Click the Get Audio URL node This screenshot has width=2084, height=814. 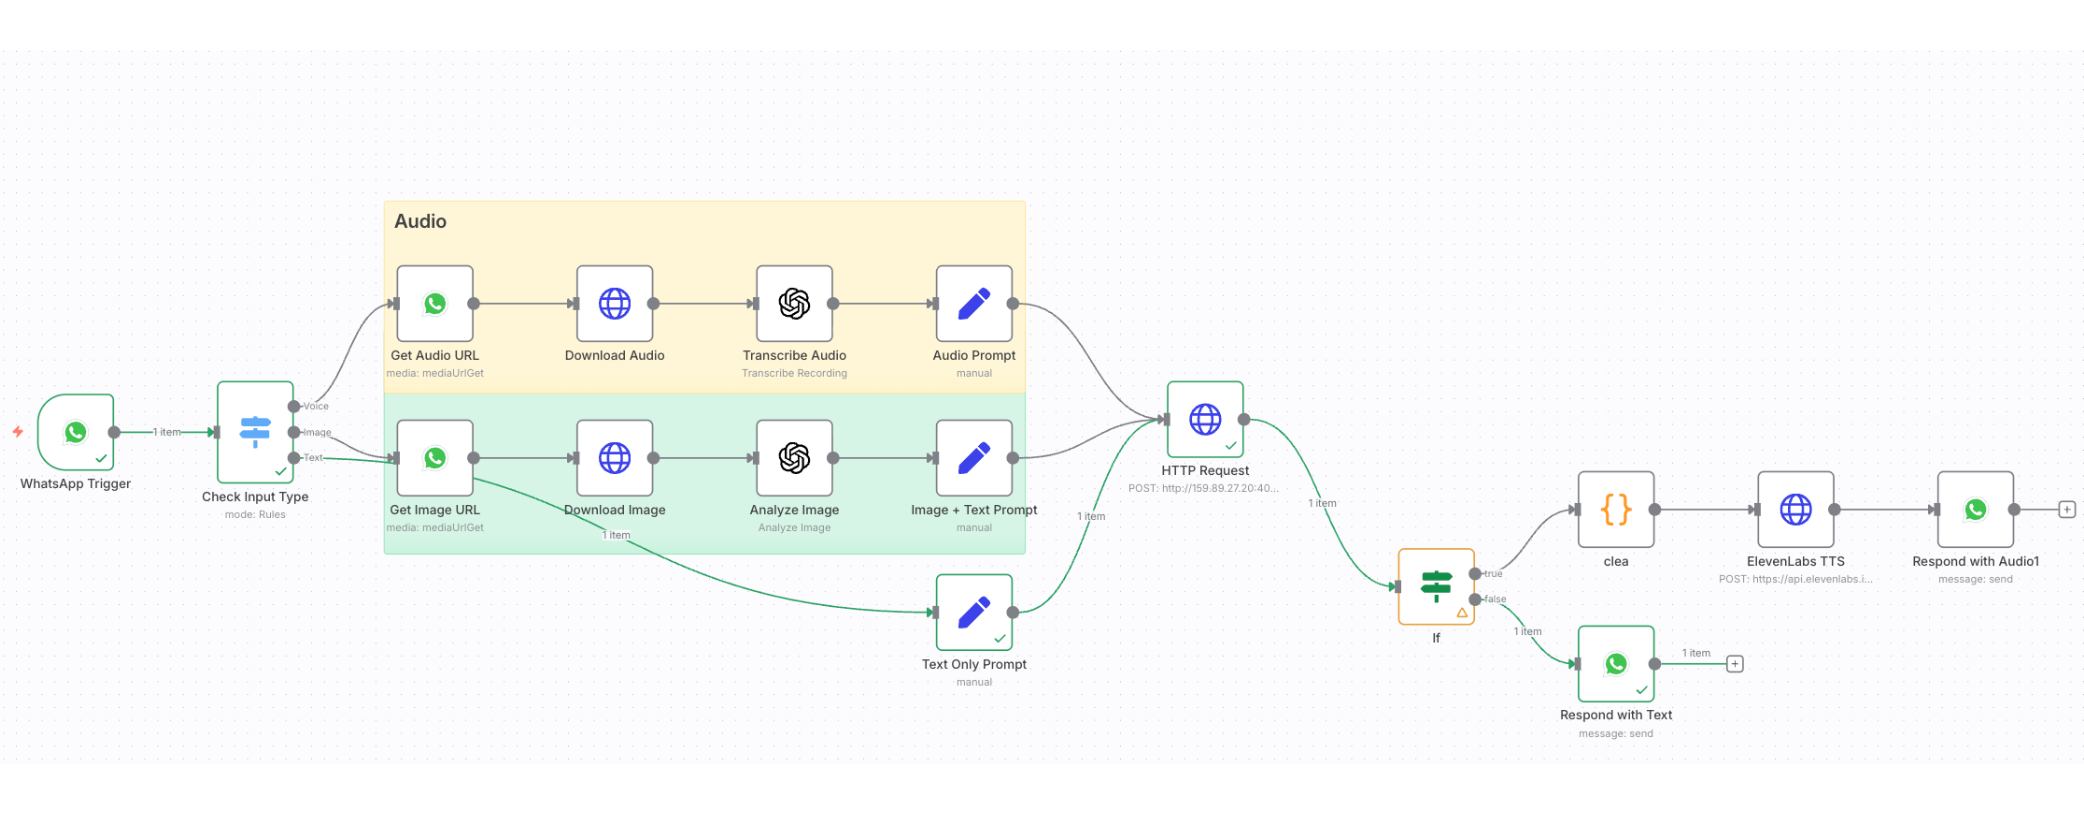435,304
